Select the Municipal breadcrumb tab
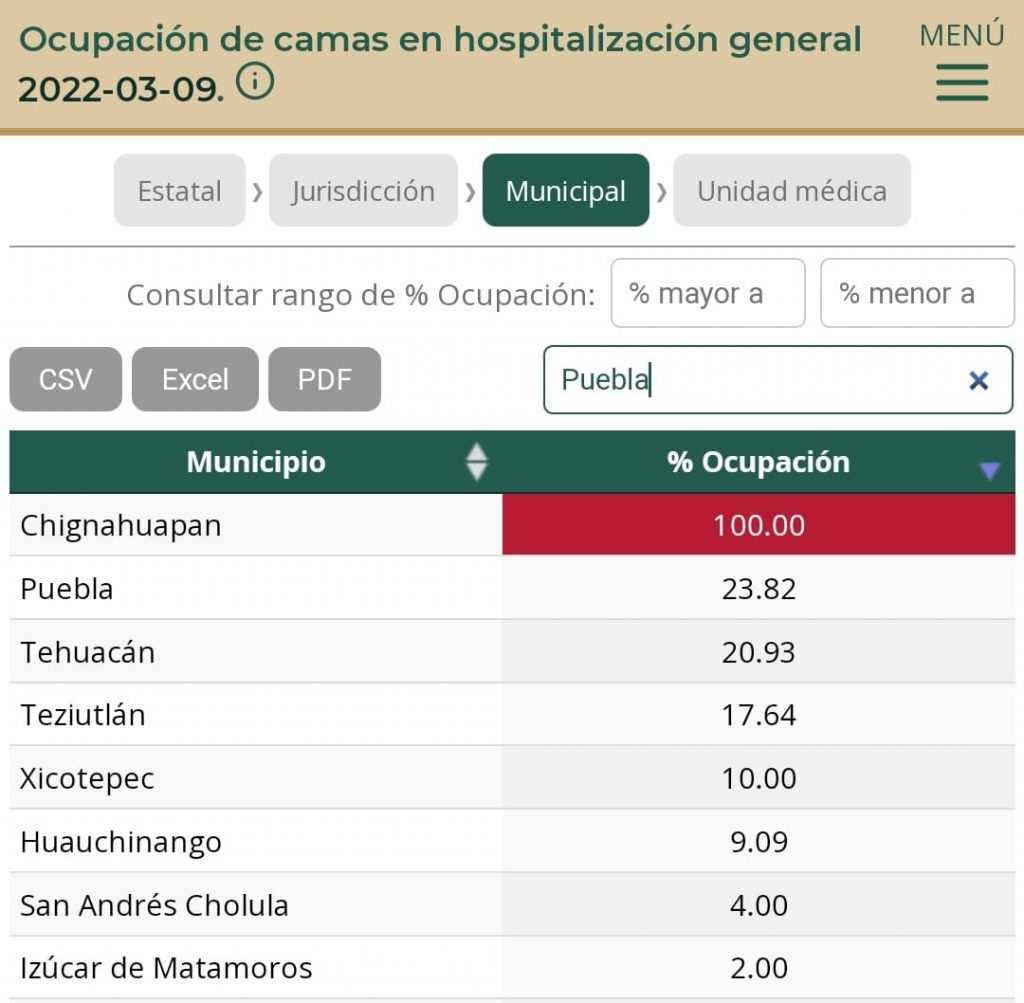 click(x=566, y=190)
